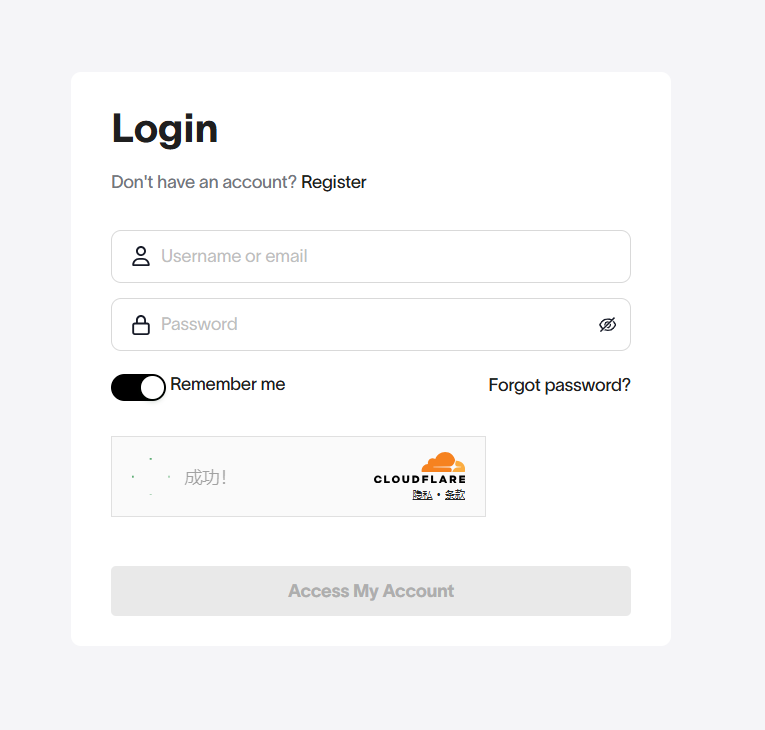This screenshot has width=765, height=730.
Task: Click the Don't have an account? text
Action: 204,182
